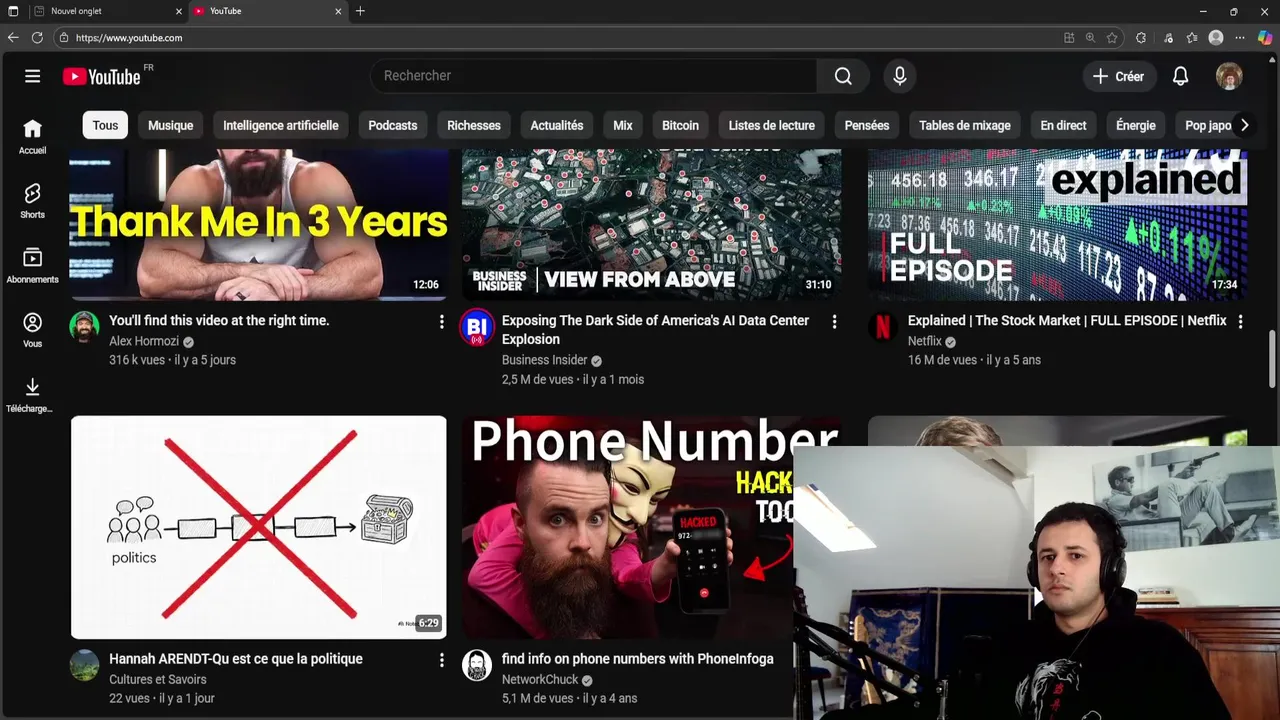This screenshot has height=720, width=1280.
Task: Focus the Rechercher search field
Action: click(594, 76)
